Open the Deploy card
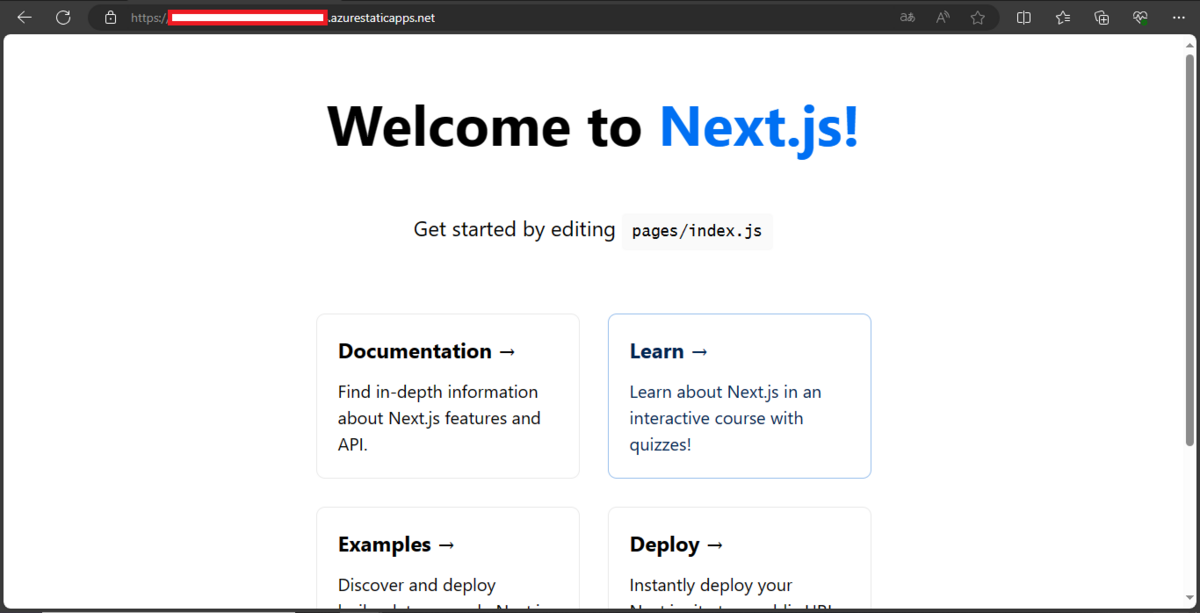 739,558
